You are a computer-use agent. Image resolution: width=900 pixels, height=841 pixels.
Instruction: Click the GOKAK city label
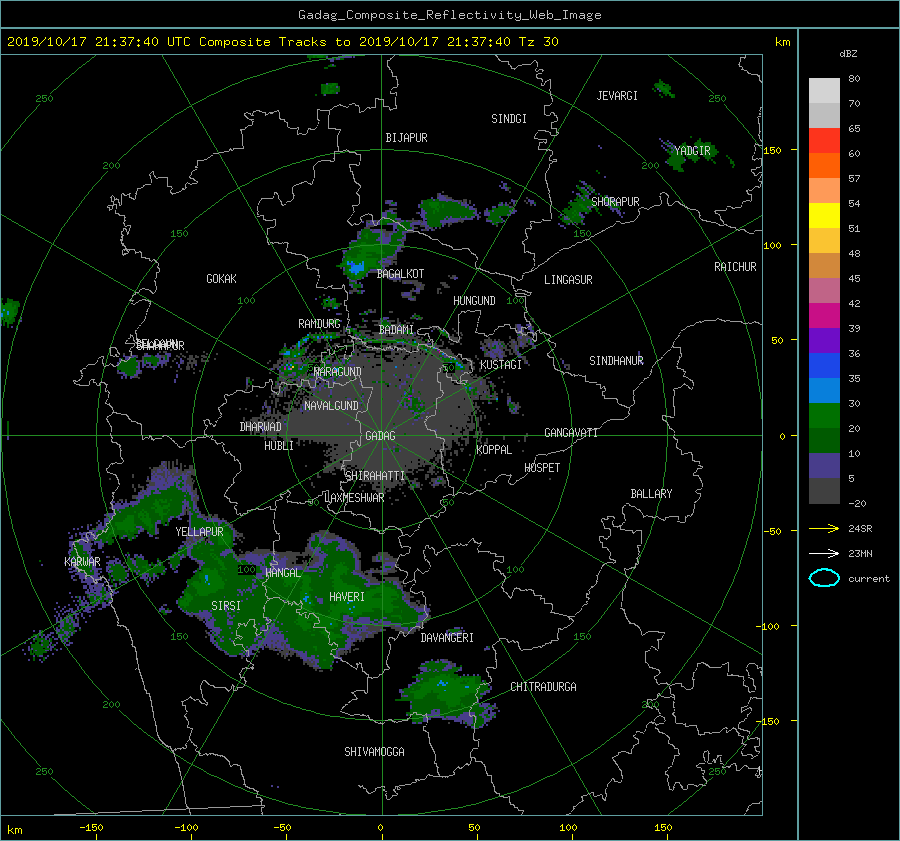(x=221, y=279)
